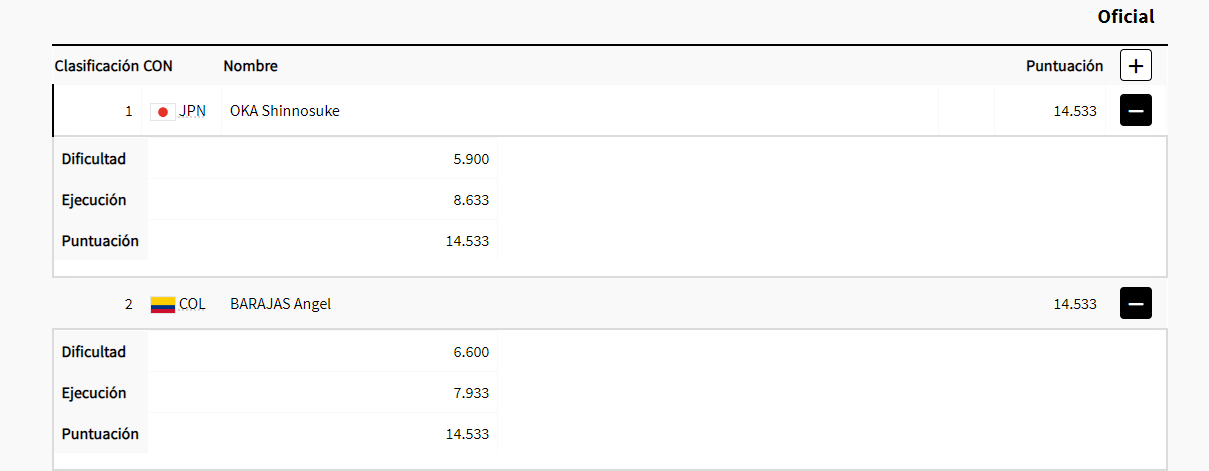Screen dimensions: 1209x471
Task: Click the Japan flag icon
Action: coord(162,112)
